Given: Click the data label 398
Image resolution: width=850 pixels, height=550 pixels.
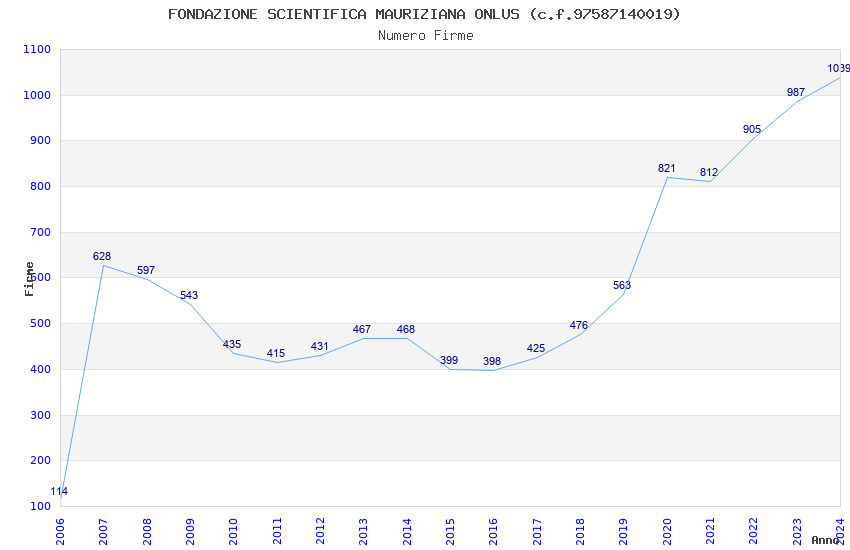Looking at the screenshot, I should pos(492,361).
